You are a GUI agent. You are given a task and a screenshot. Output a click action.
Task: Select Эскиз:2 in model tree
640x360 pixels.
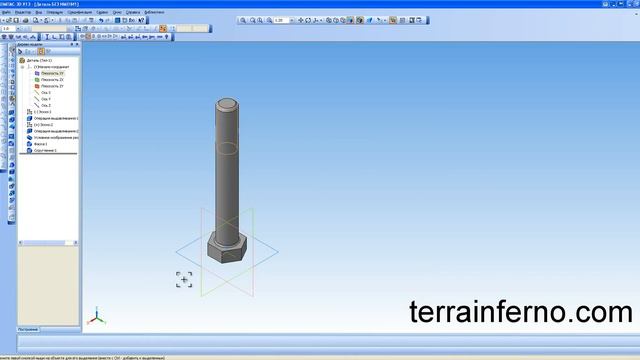[x=43, y=125]
